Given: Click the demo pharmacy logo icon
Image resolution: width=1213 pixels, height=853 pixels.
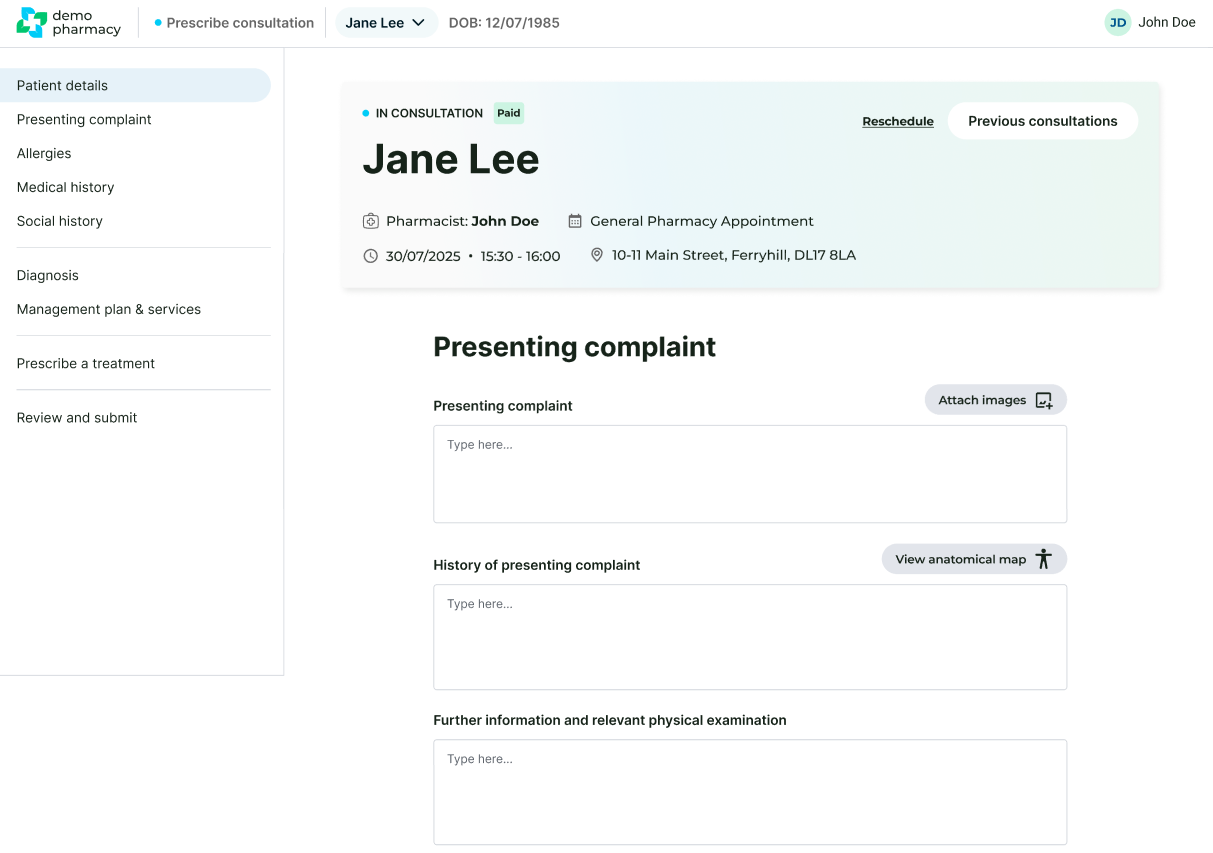Looking at the screenshot, I should coord(32,23).
